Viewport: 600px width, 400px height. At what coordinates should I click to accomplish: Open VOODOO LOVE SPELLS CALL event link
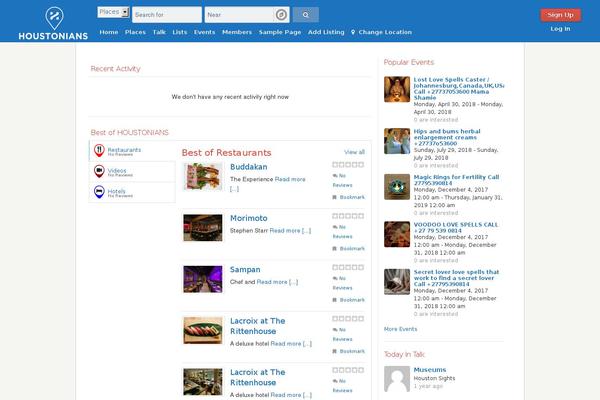point(456,227)
